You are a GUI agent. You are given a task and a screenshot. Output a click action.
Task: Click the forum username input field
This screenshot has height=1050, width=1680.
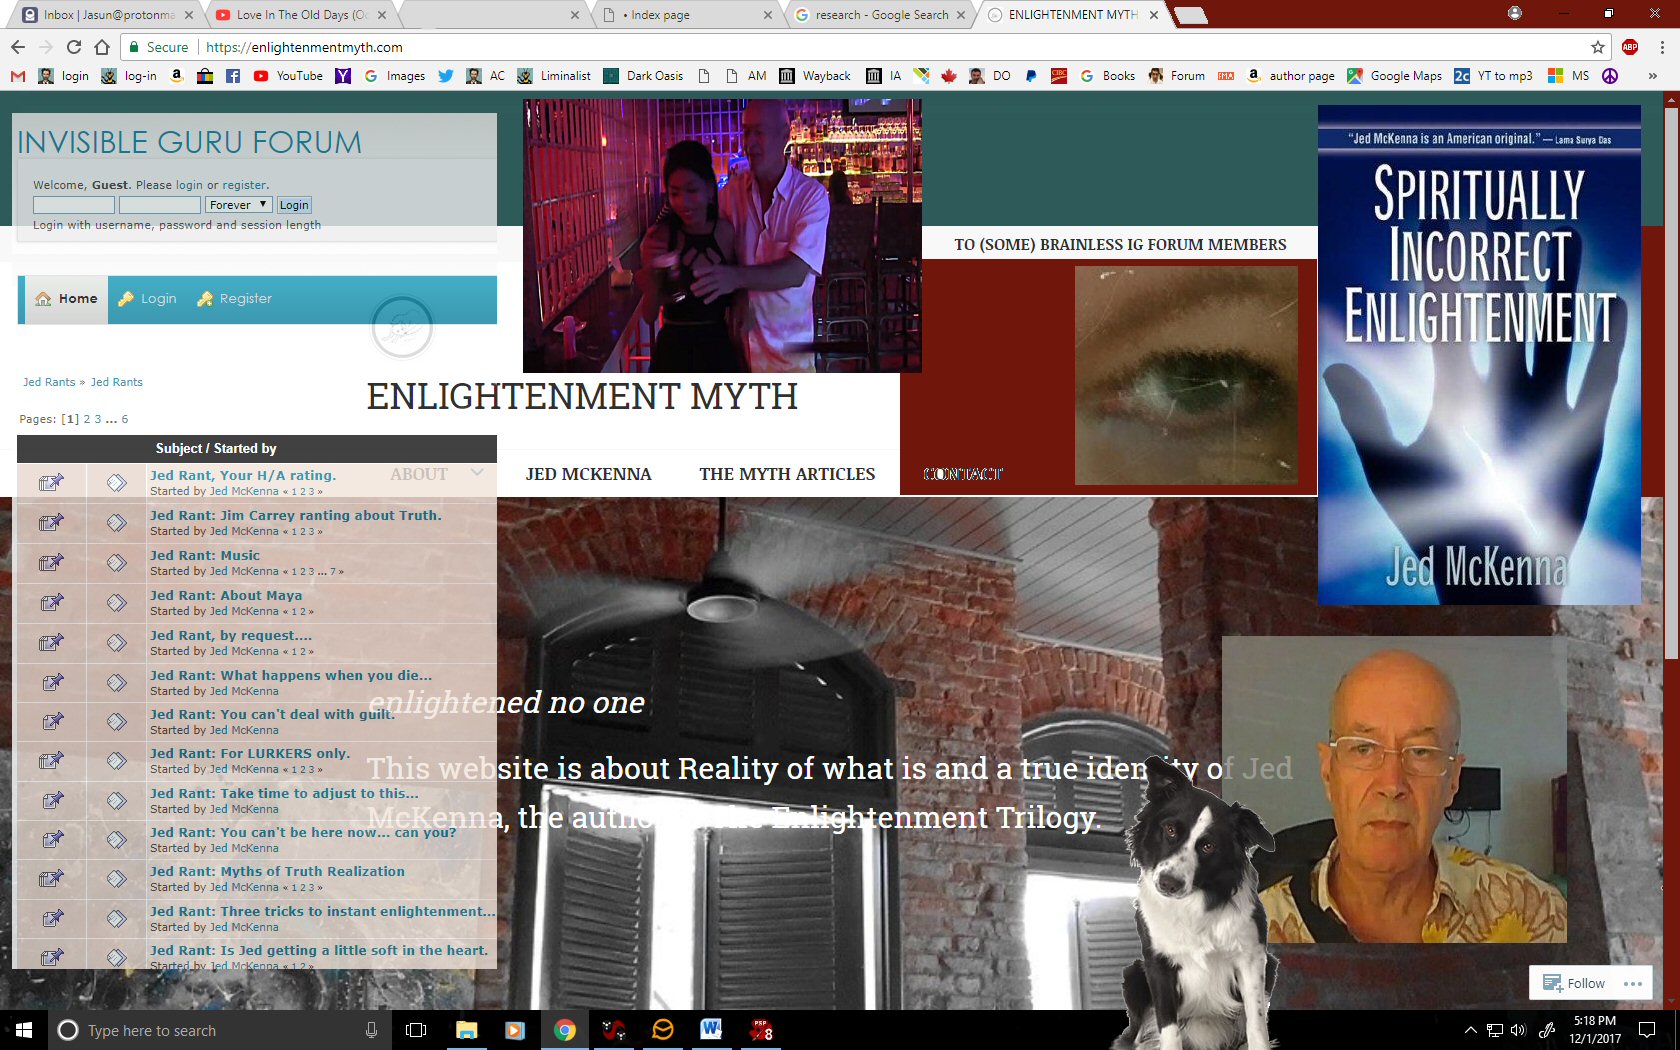(x=73, y=205)
